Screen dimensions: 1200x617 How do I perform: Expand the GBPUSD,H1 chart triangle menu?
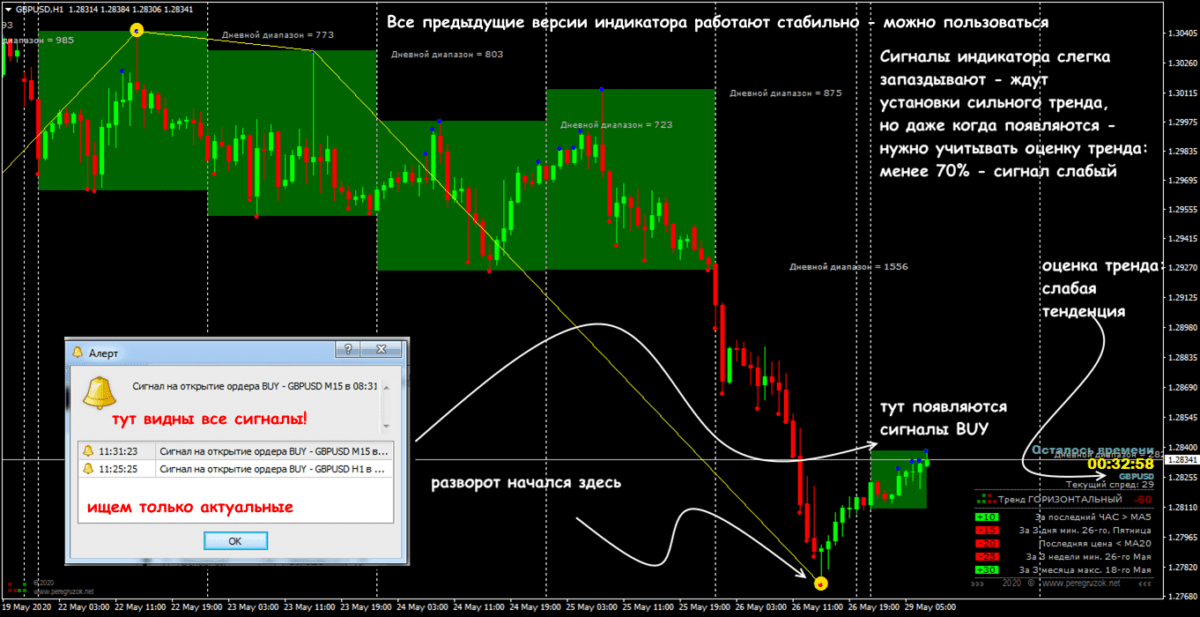(8, 10)
